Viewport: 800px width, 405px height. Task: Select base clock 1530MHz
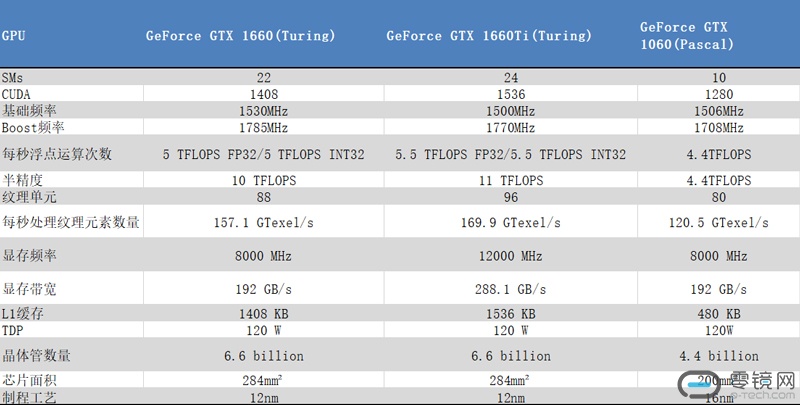pos(264,111)
